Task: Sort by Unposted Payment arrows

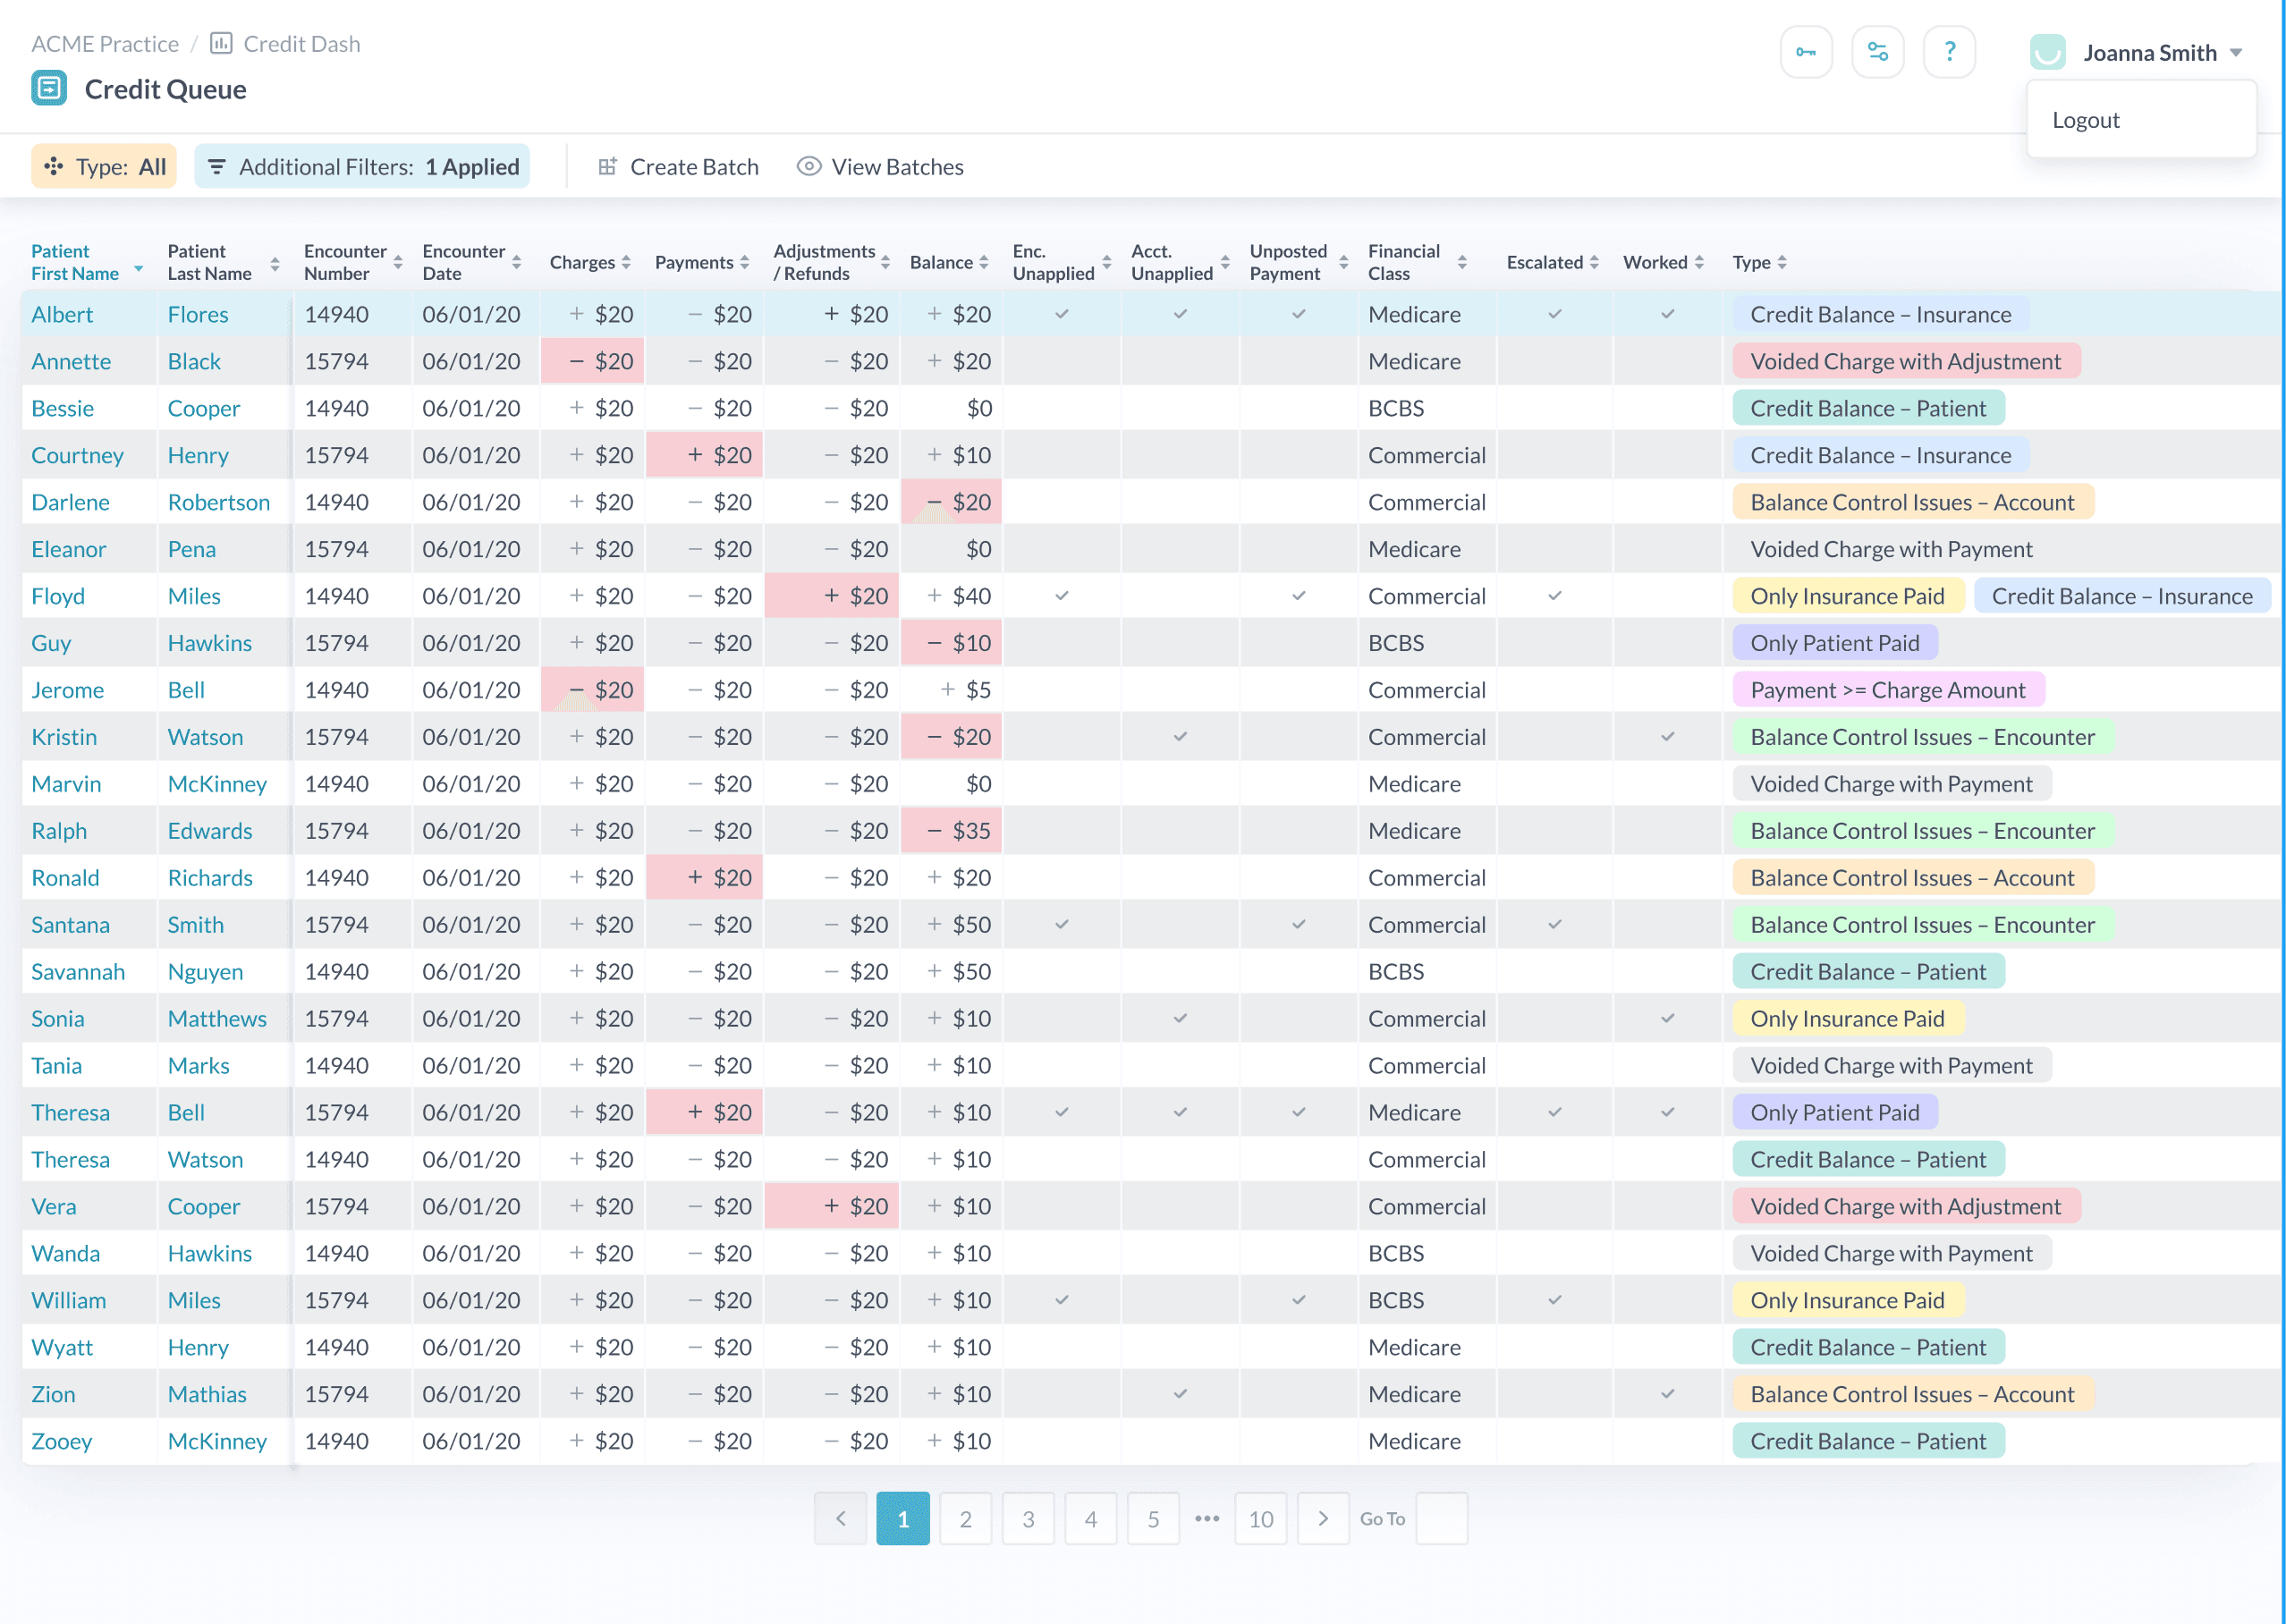Action: click(1343, 263)
